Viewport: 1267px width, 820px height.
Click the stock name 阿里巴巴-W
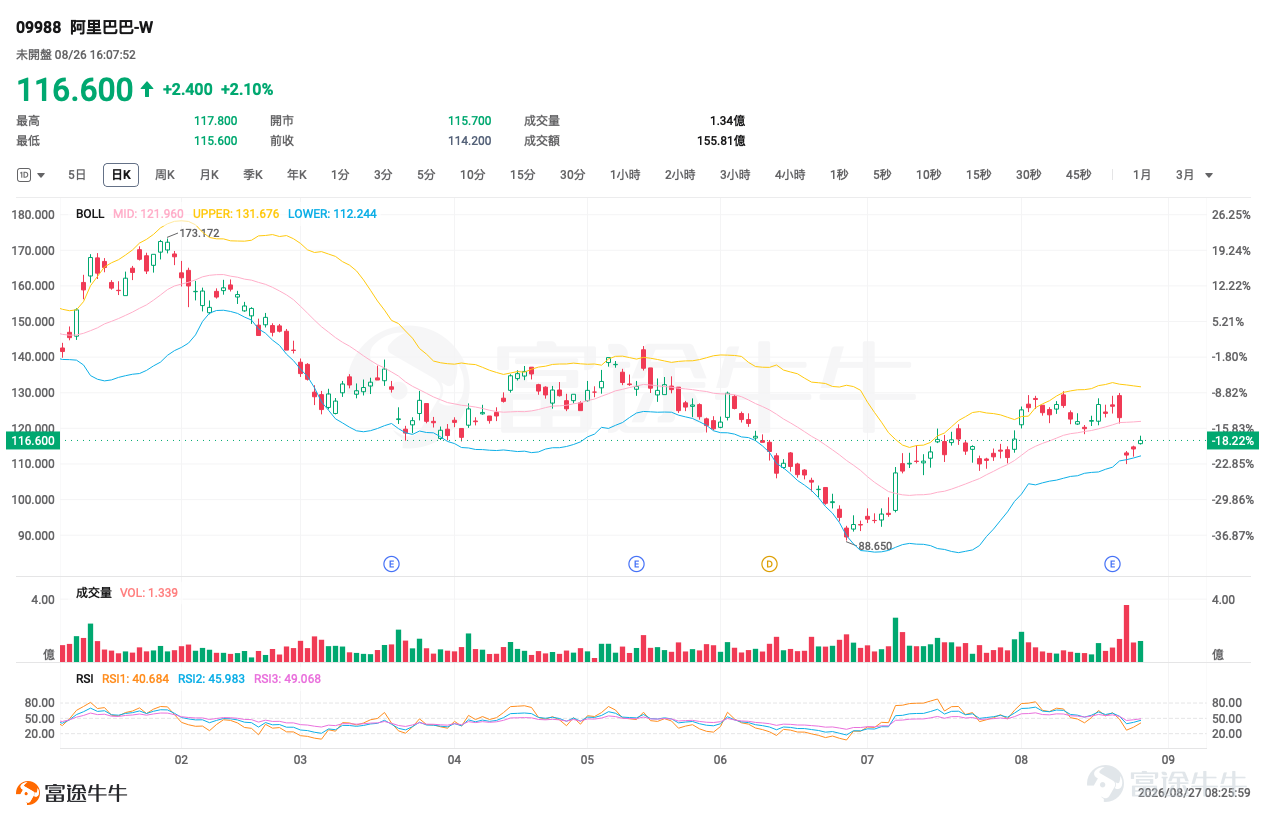point(112,27)
